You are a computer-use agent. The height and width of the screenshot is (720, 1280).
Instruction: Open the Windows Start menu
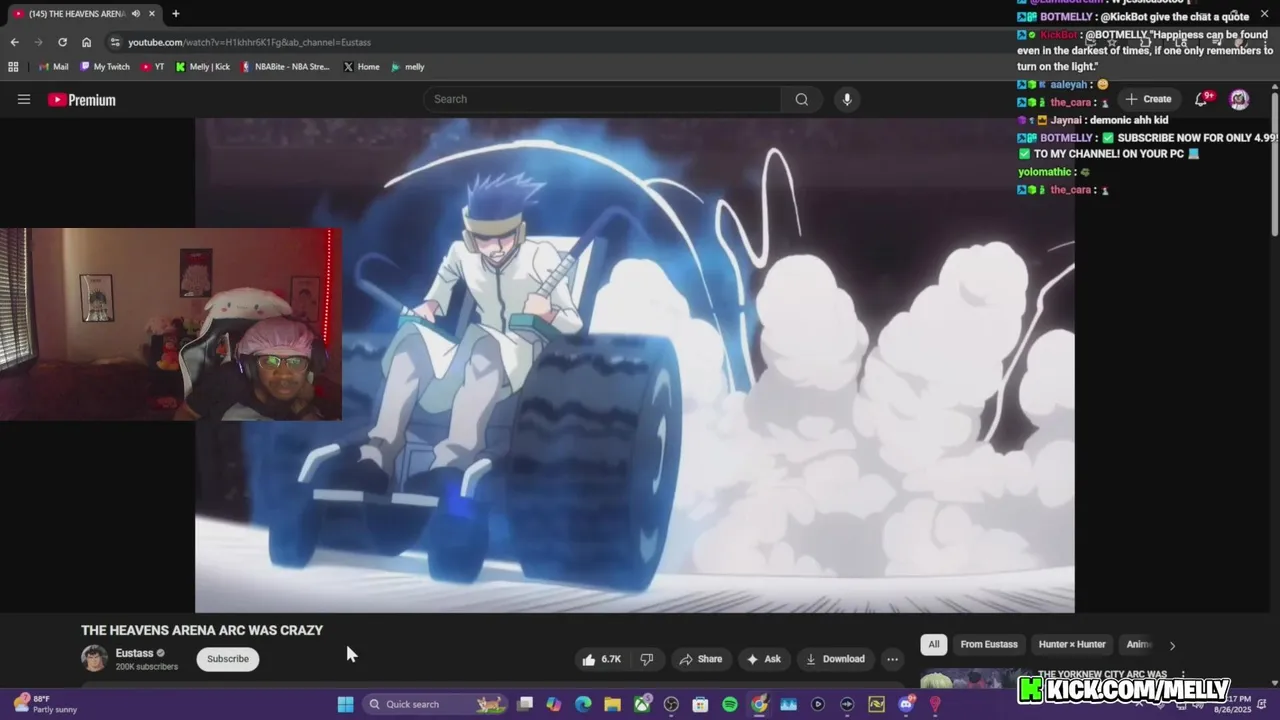tap(345, 704)
